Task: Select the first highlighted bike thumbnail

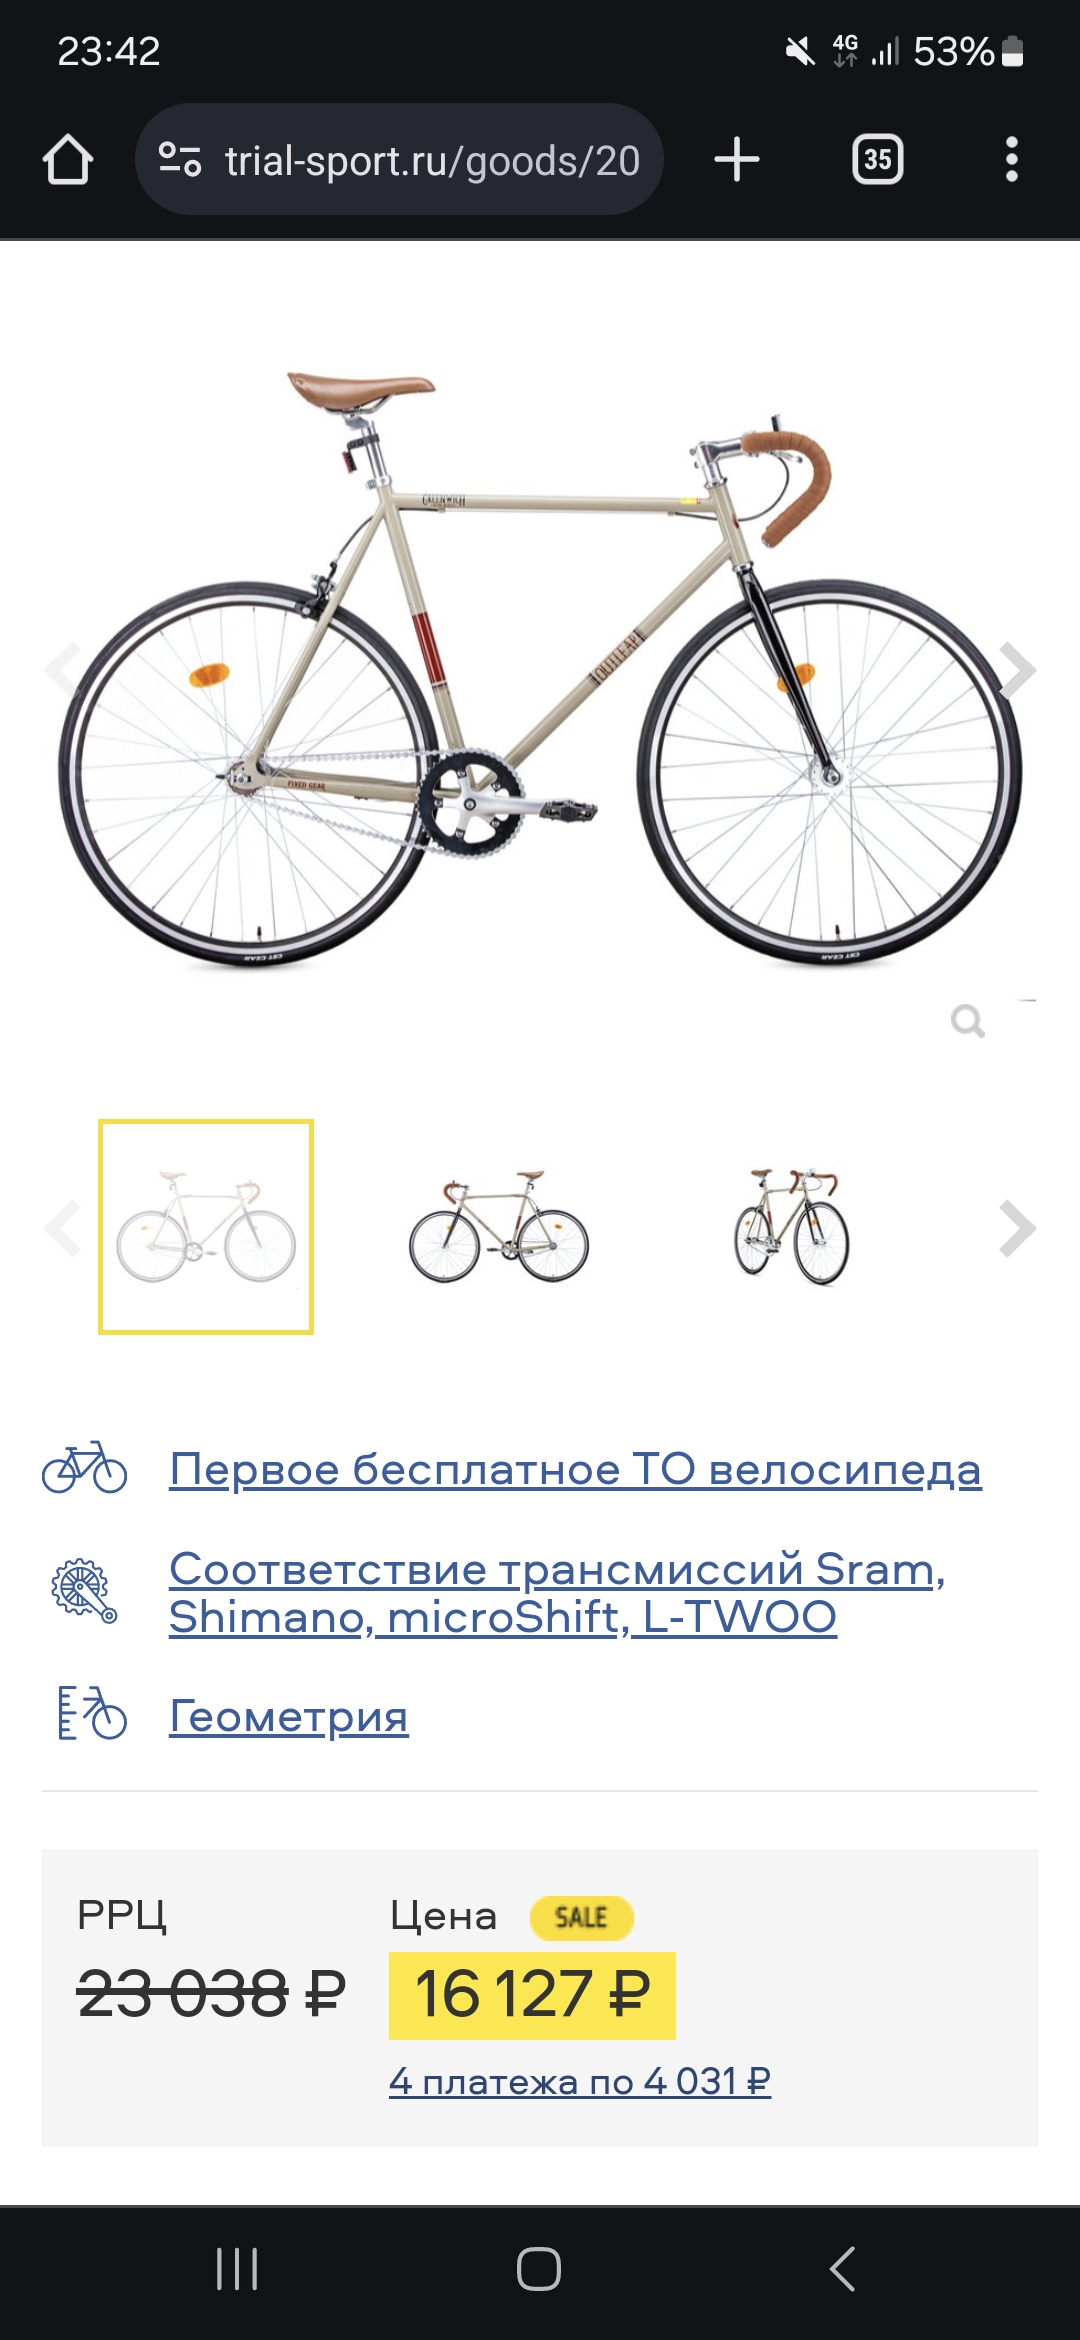Action: click(x=206, y=1227)
